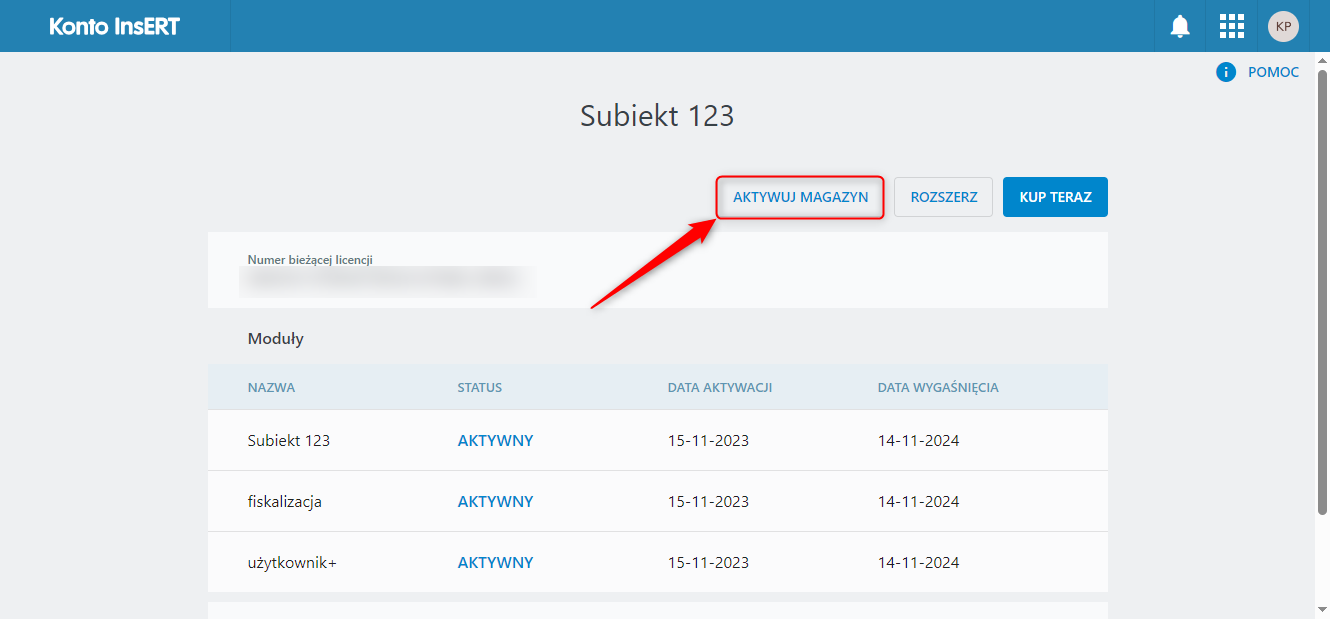1330x619 pixels.
Task: Click the KUP TERAZ button
Action: point(1055,197)
